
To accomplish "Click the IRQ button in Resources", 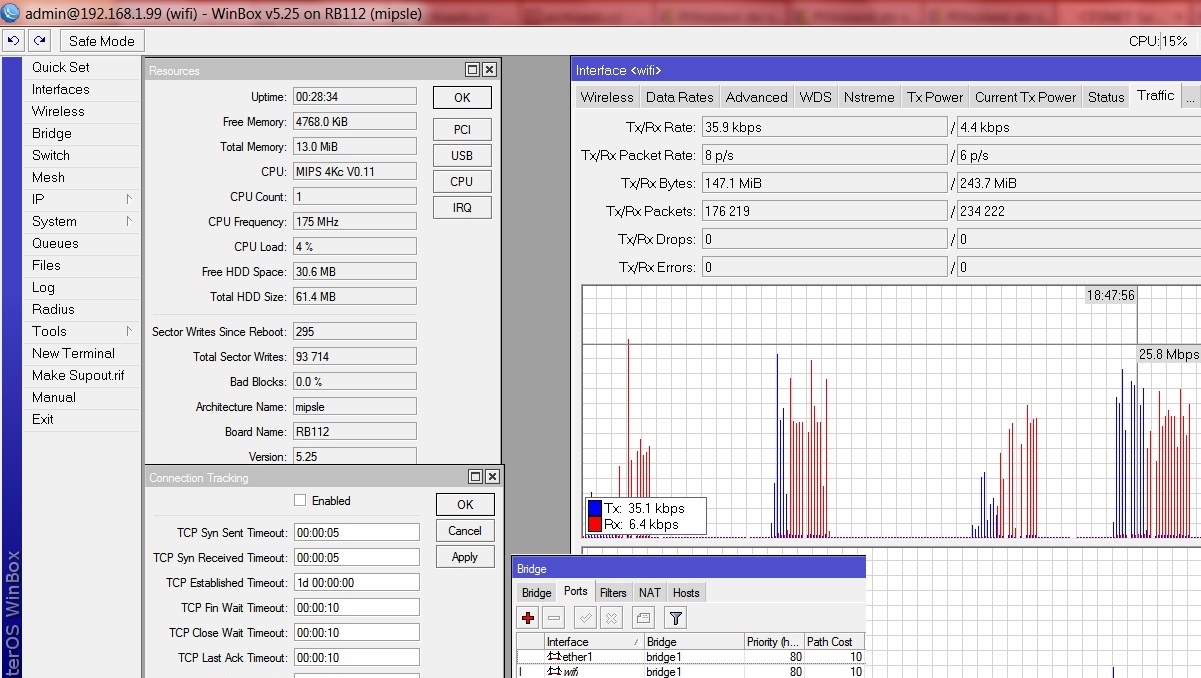I will 462,207.
